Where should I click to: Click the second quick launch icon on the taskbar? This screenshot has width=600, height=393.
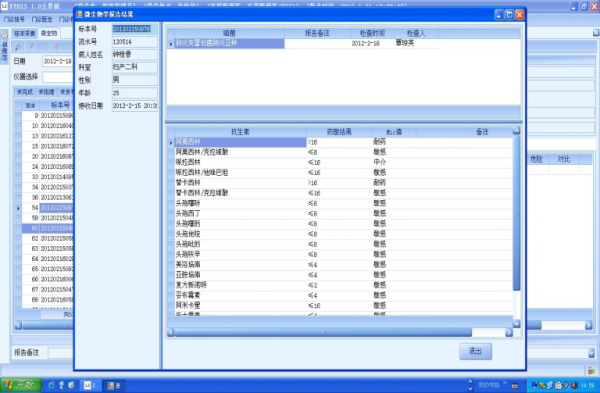(61, 385)
